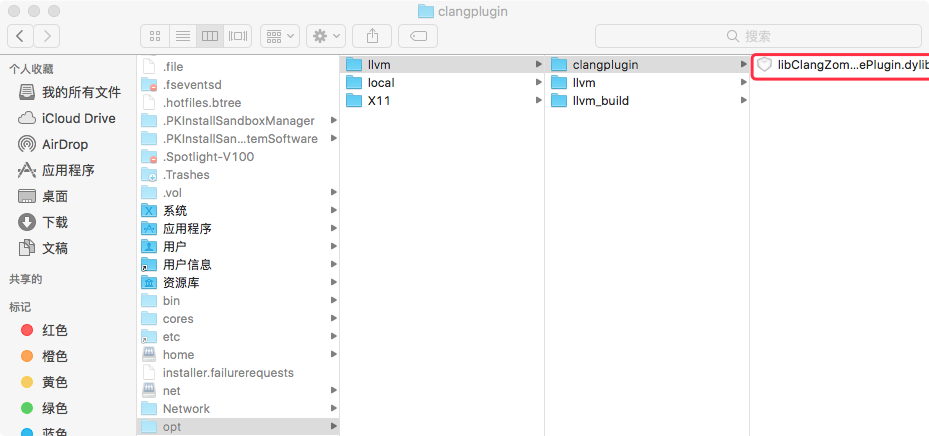The height and width of the screenshot is (436, 929).
Task: Switch to icon view
Action: point(155,36)
